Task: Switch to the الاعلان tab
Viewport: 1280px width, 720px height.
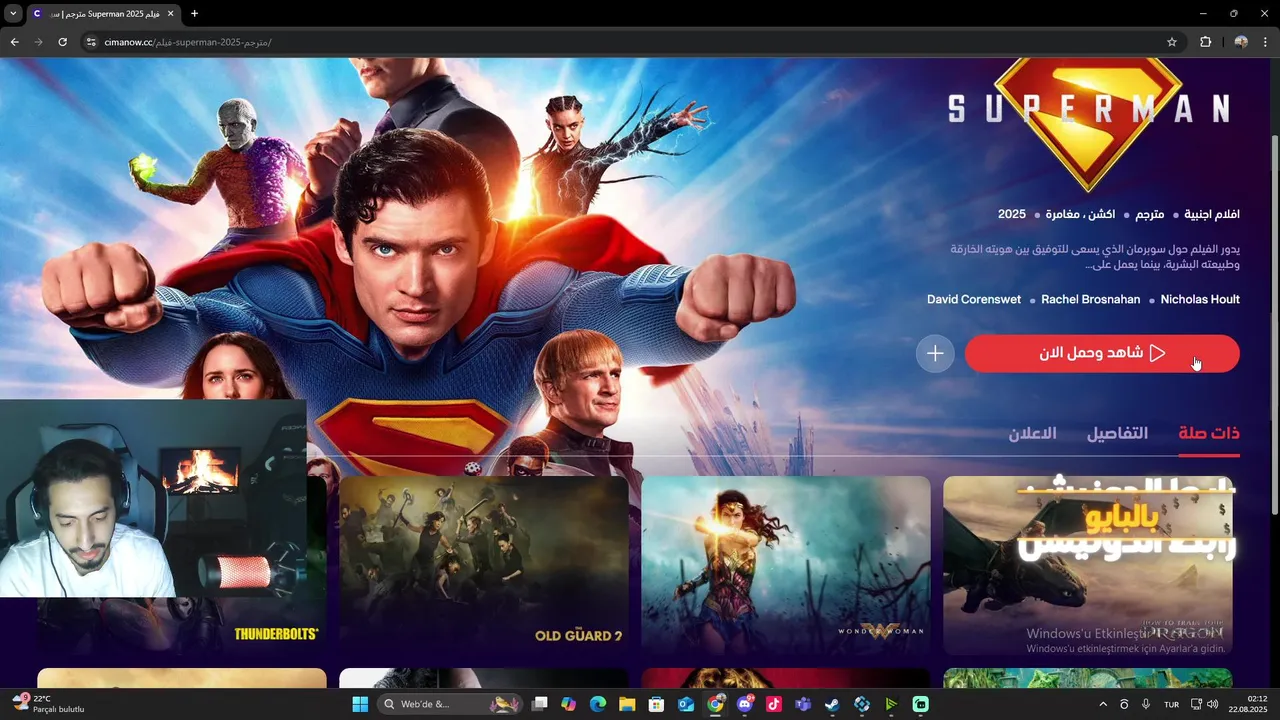Action: 1032,433
